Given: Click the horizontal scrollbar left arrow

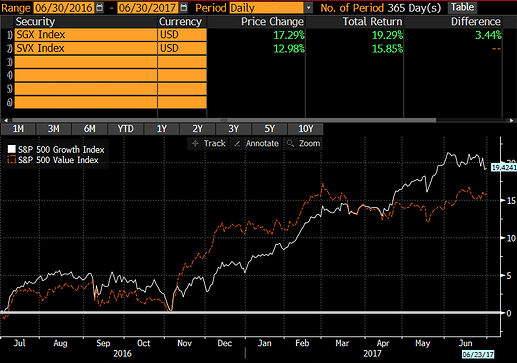Looking at the screenshot, I should [6, 120].
